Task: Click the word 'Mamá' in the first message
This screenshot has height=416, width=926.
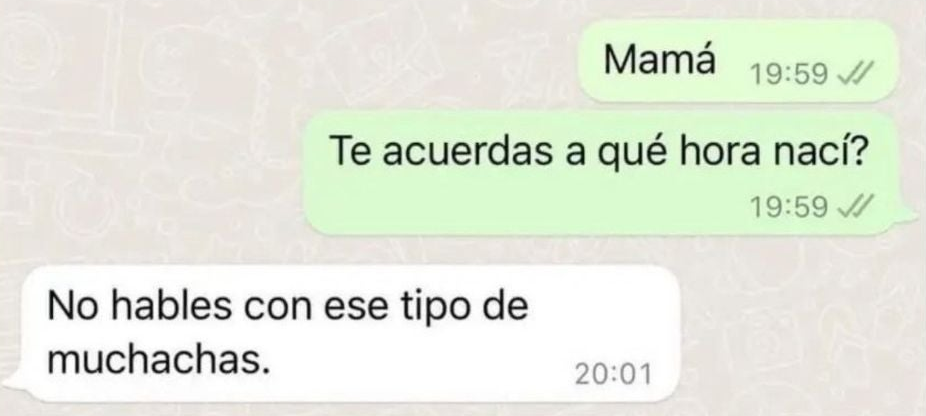Action: coord(659,60)
